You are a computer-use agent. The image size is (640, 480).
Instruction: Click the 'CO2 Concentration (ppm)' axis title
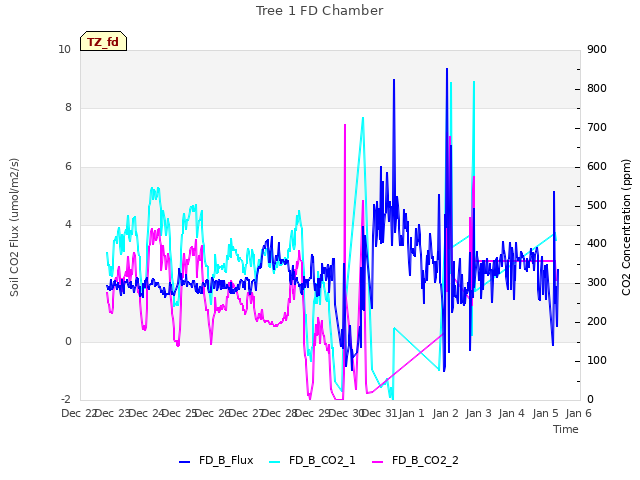pos(626,227)
